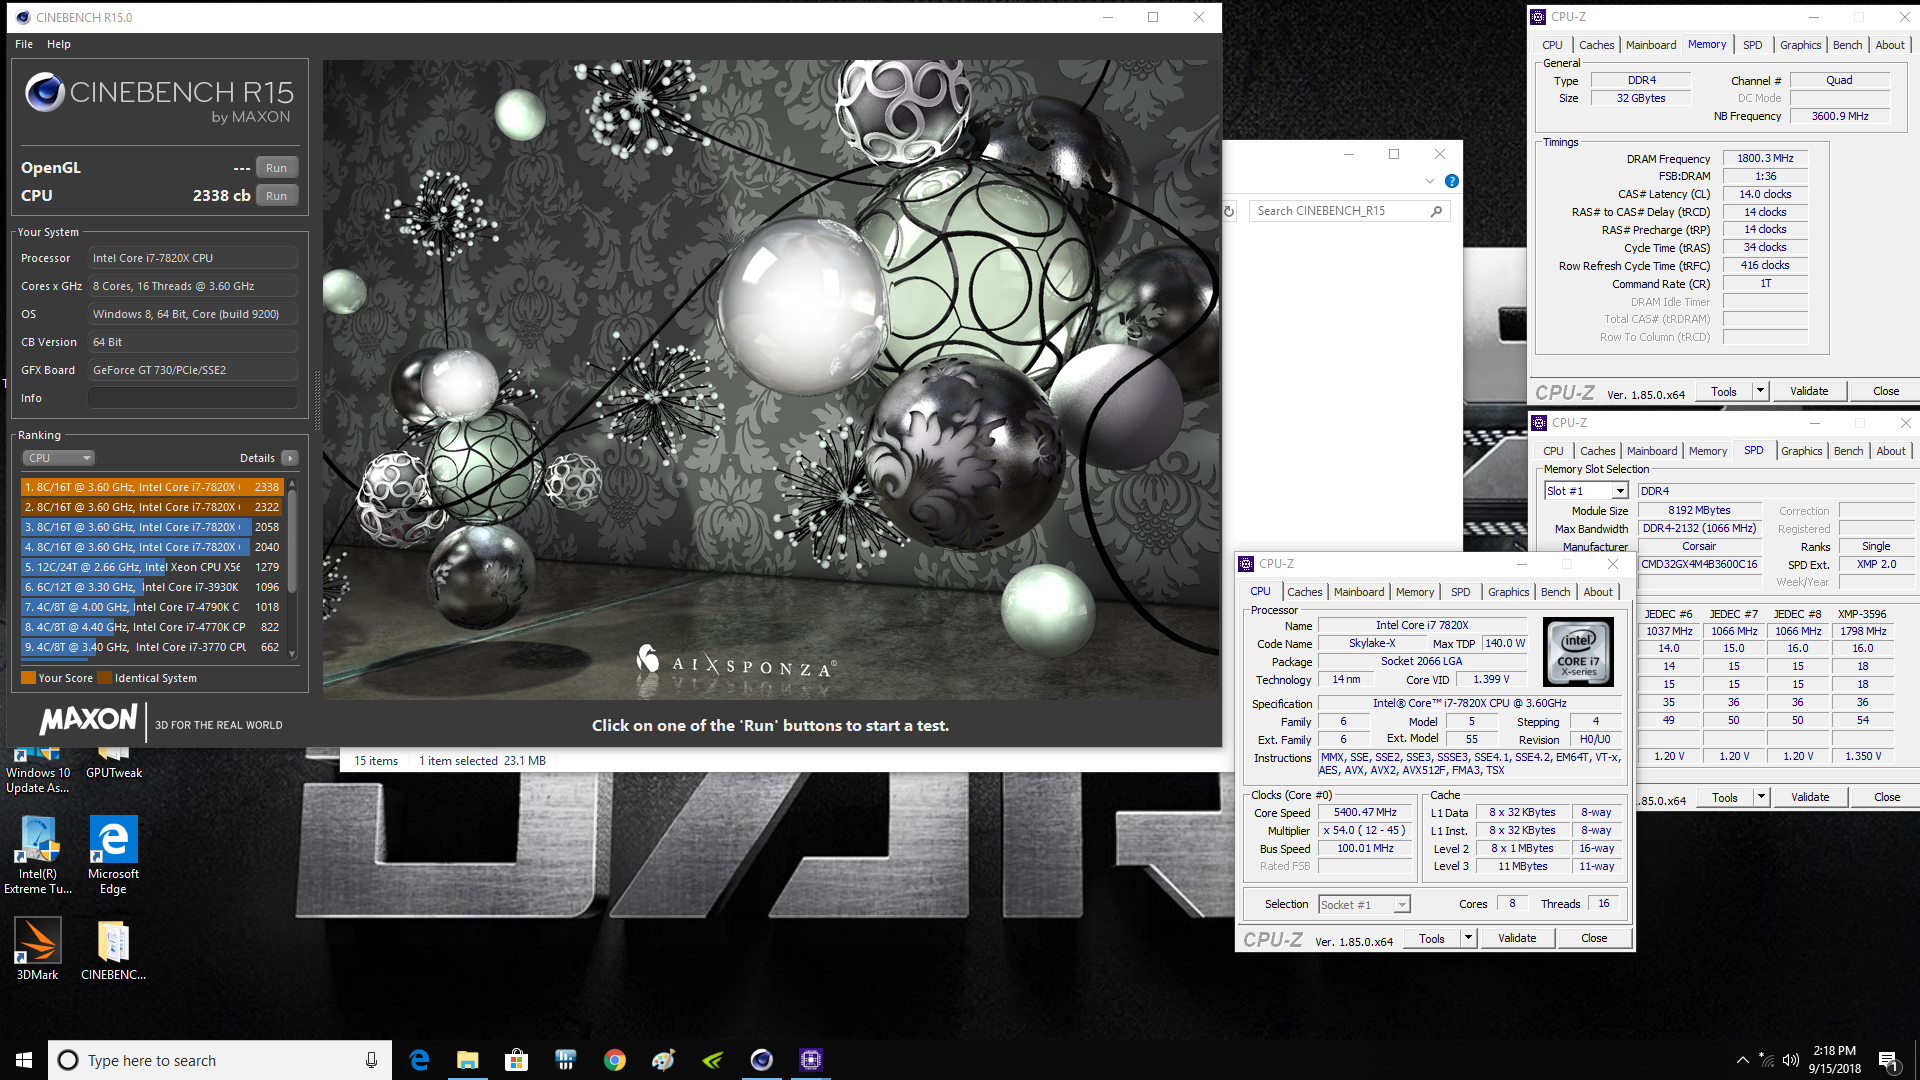Click Your Score orange legend swatch
Screen dimensions: 1920x1080
pos(28,678)
